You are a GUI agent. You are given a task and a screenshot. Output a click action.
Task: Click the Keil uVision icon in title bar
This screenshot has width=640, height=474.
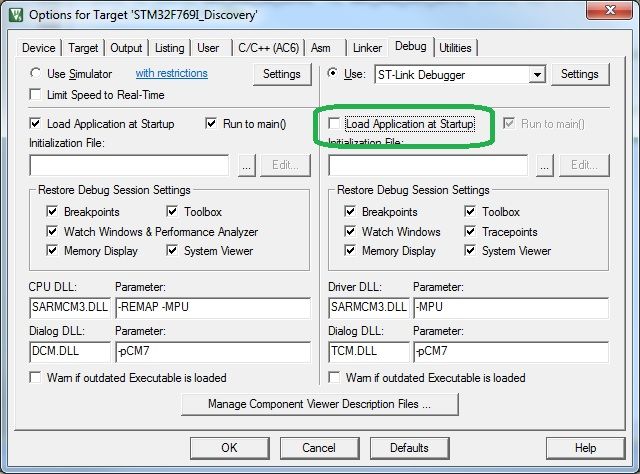click(x=16, y=15)
